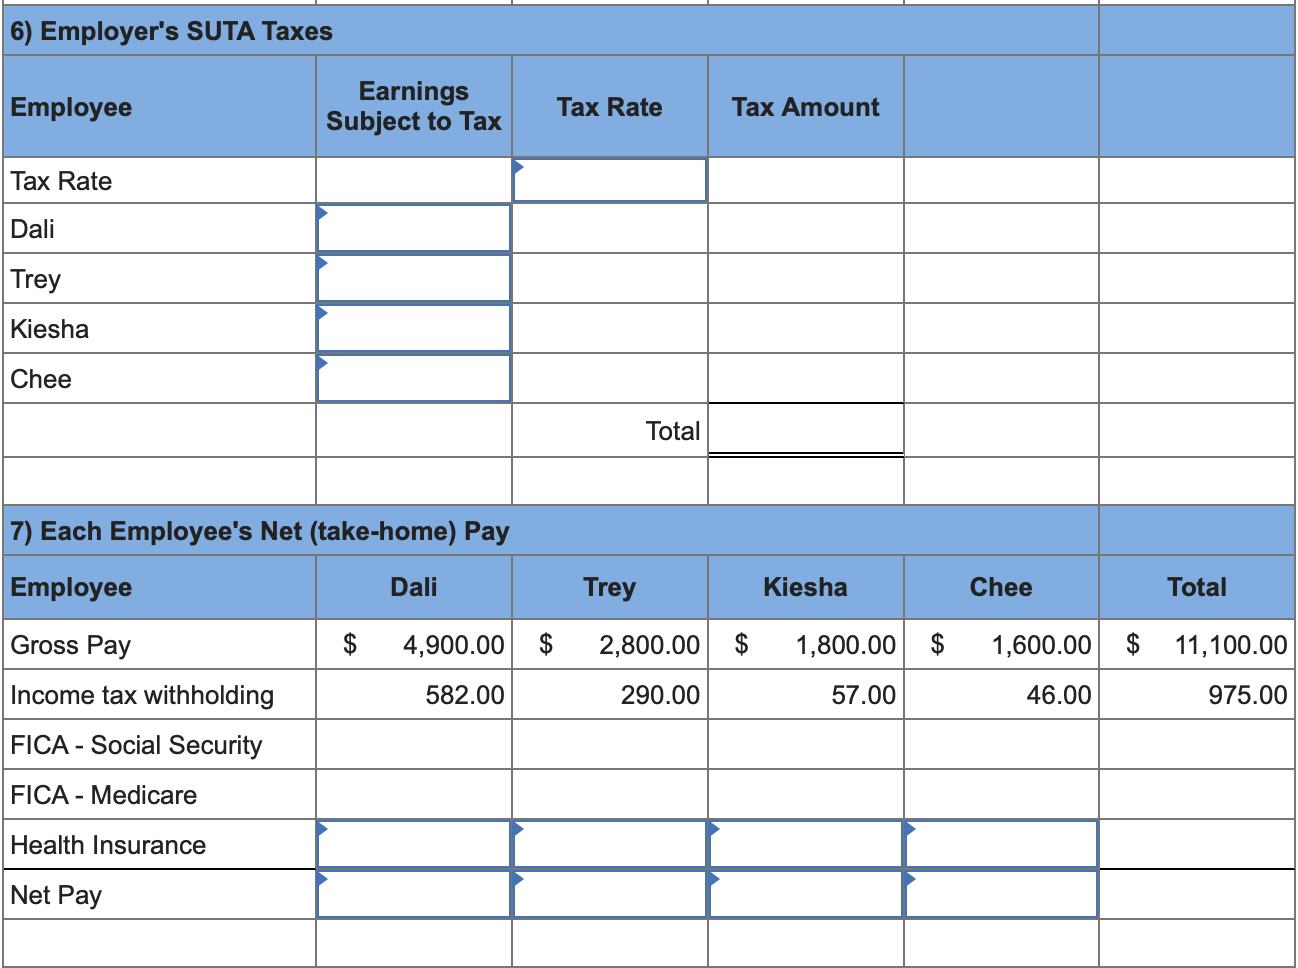Select the SUTA Tax Rate input cell
Screen dimensions: 1298x968
(610, 180)
